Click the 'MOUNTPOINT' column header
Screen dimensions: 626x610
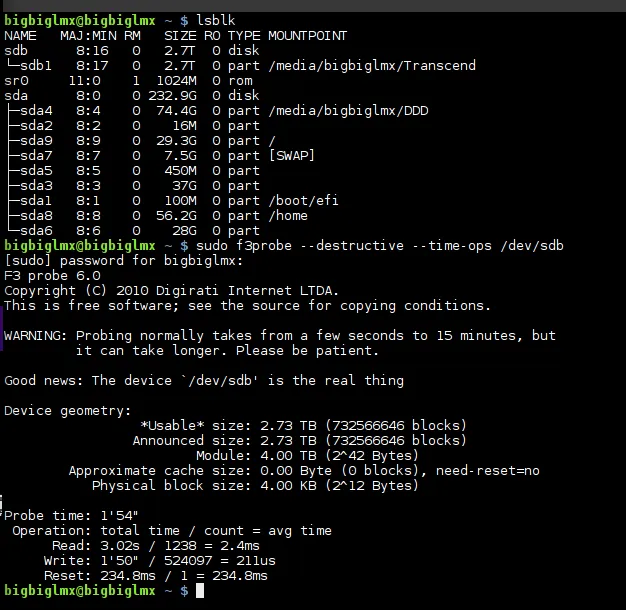[307, 36]
